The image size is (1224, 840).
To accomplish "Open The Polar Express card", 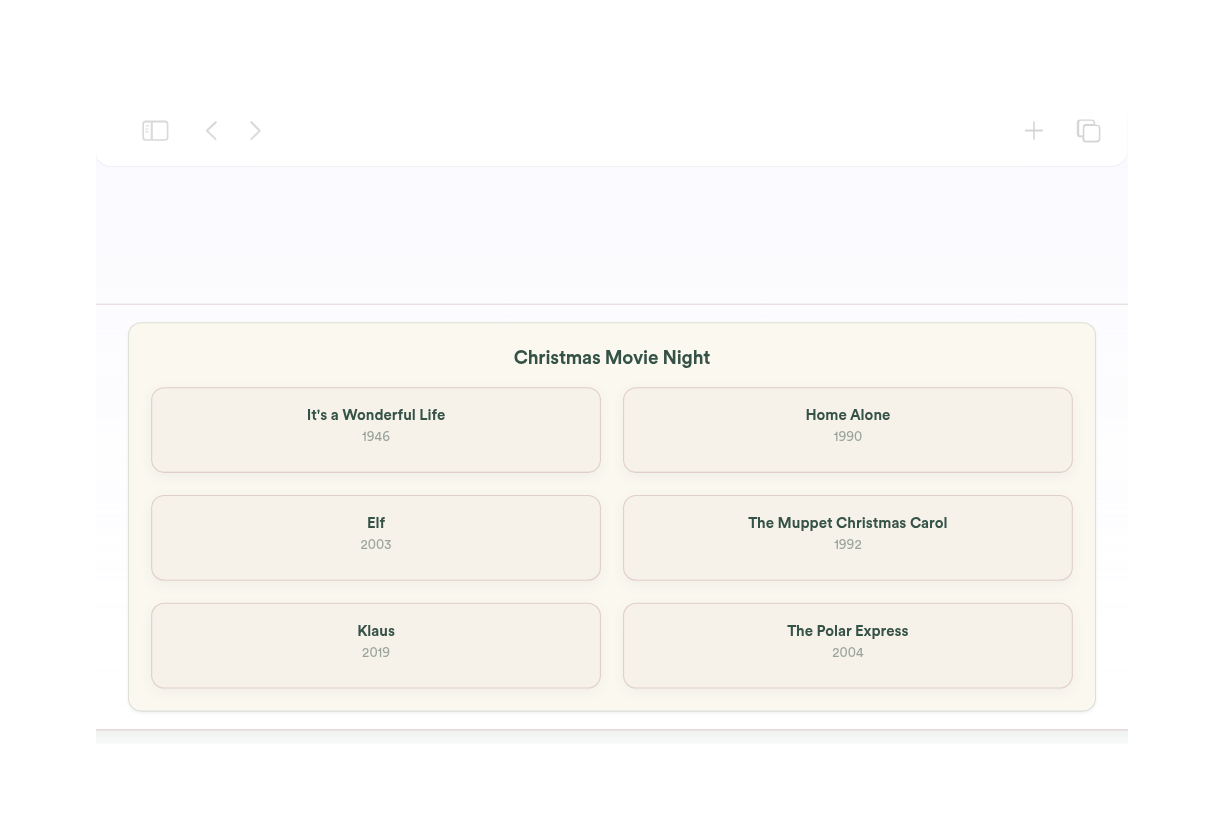I will (848, 646).
